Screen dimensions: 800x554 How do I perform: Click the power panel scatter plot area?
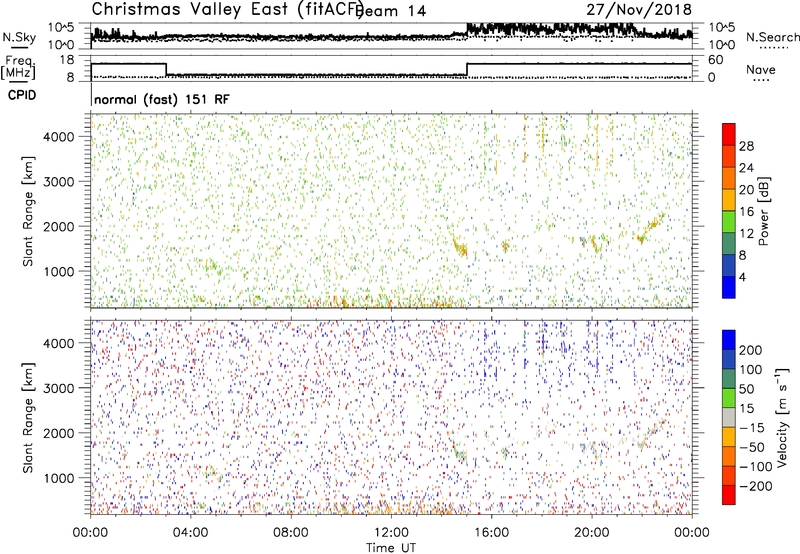coord(391,211)
